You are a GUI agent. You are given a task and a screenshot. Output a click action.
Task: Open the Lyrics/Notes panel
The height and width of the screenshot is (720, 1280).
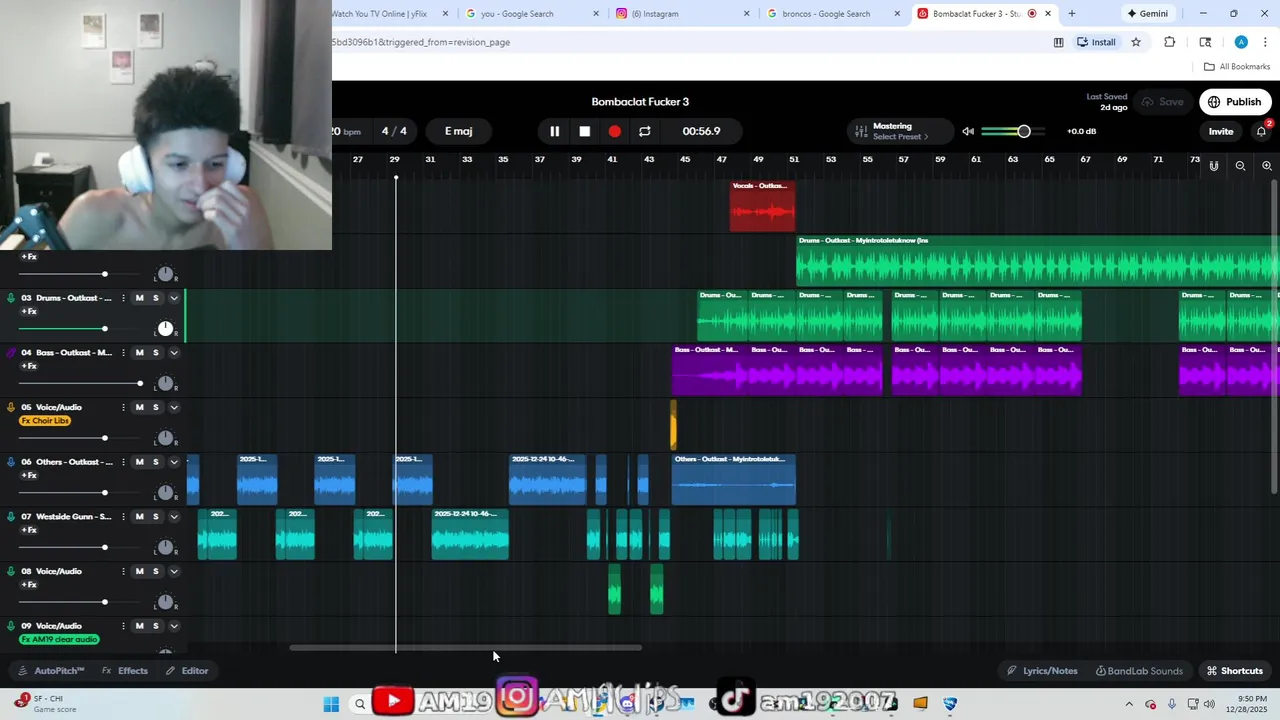click(1042, 671)
